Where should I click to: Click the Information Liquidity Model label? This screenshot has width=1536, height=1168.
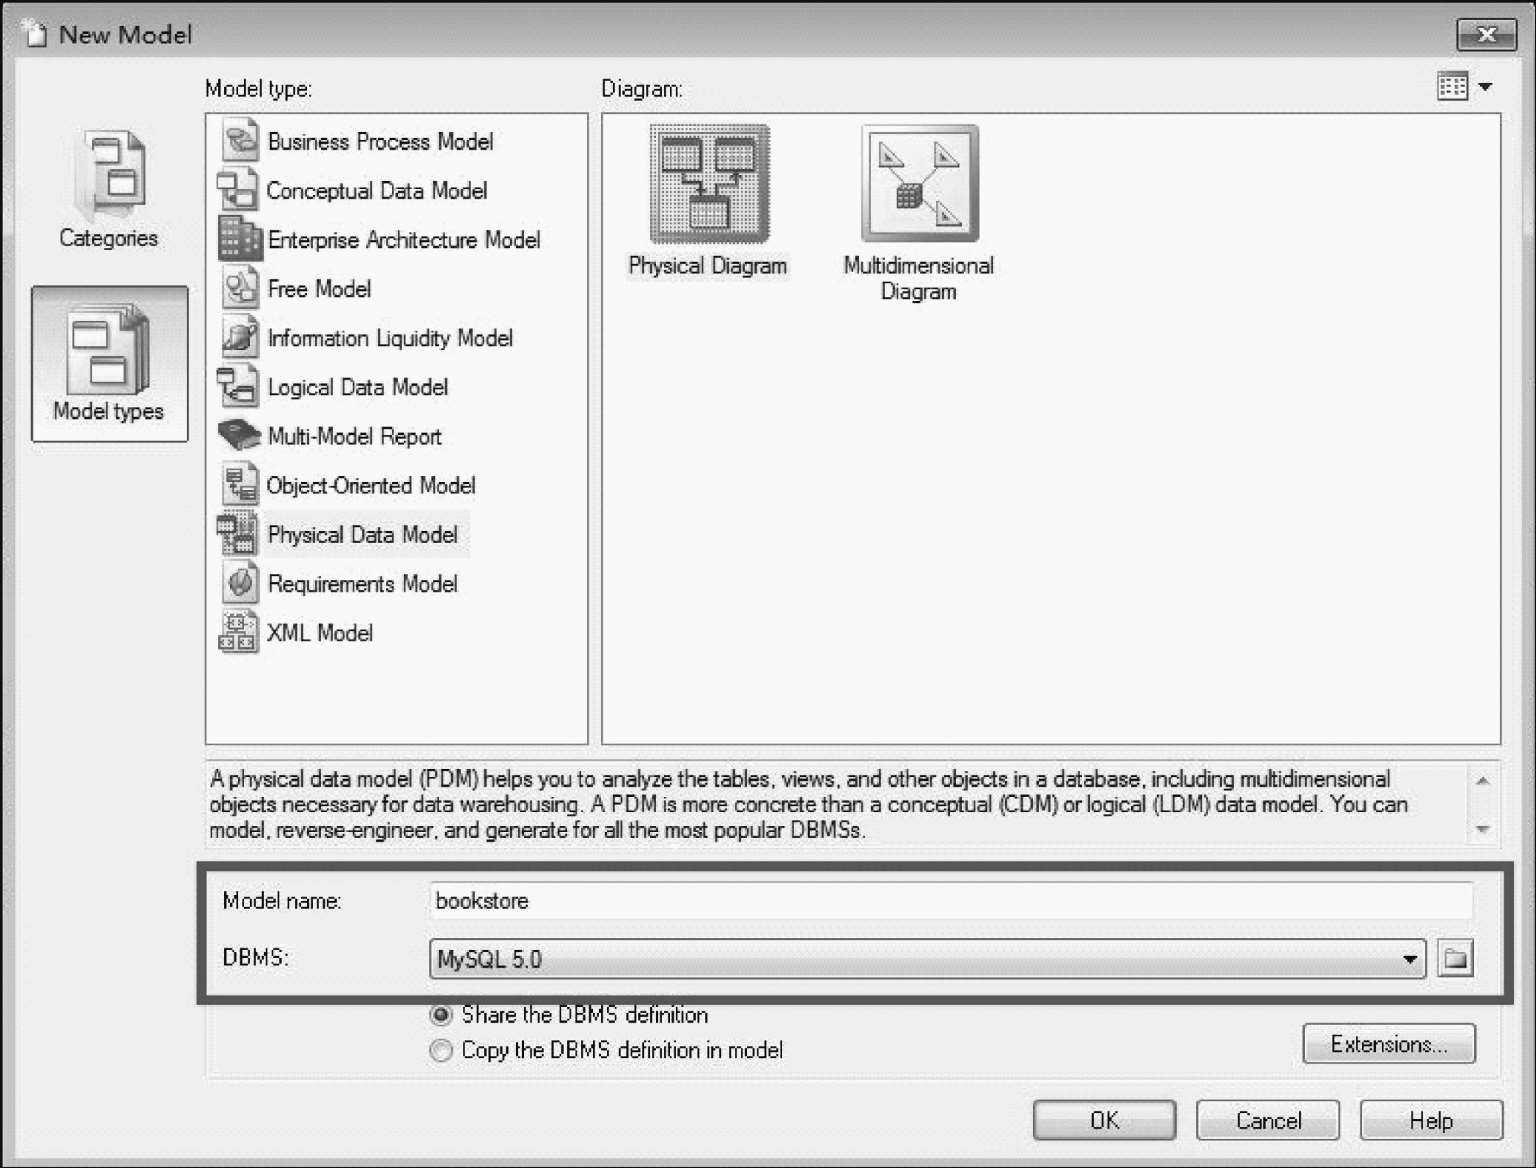pos(390,338)
